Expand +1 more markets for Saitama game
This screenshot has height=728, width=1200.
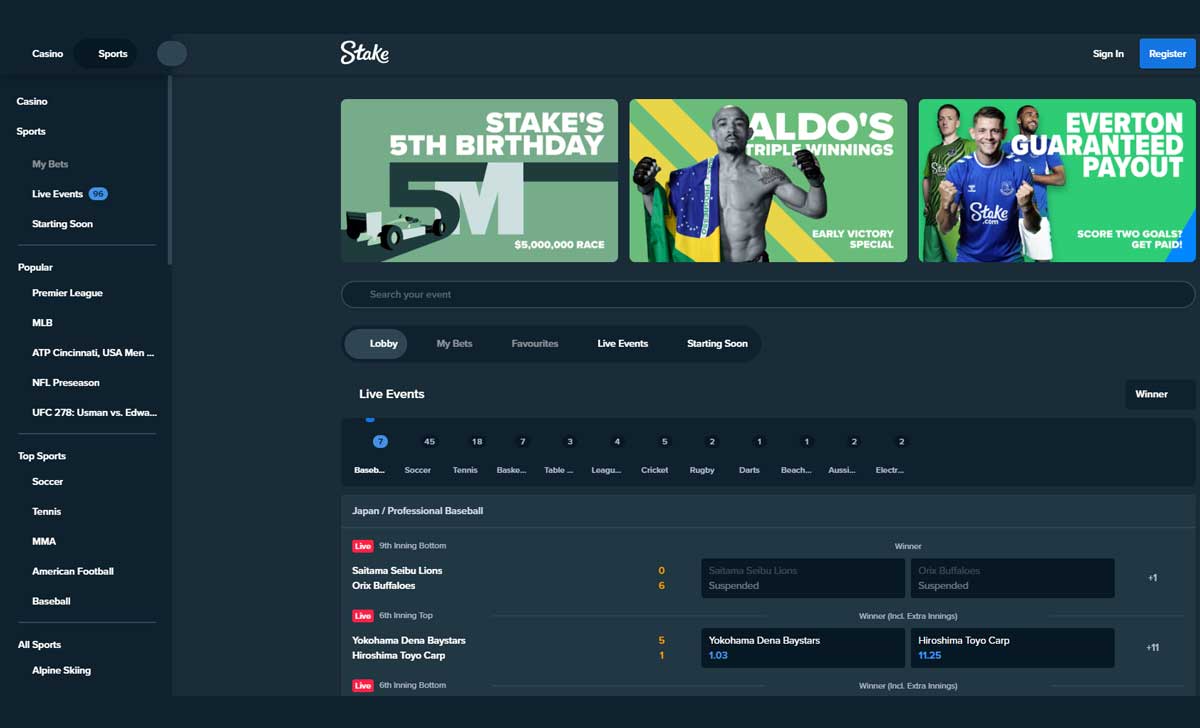(1153, 578)
